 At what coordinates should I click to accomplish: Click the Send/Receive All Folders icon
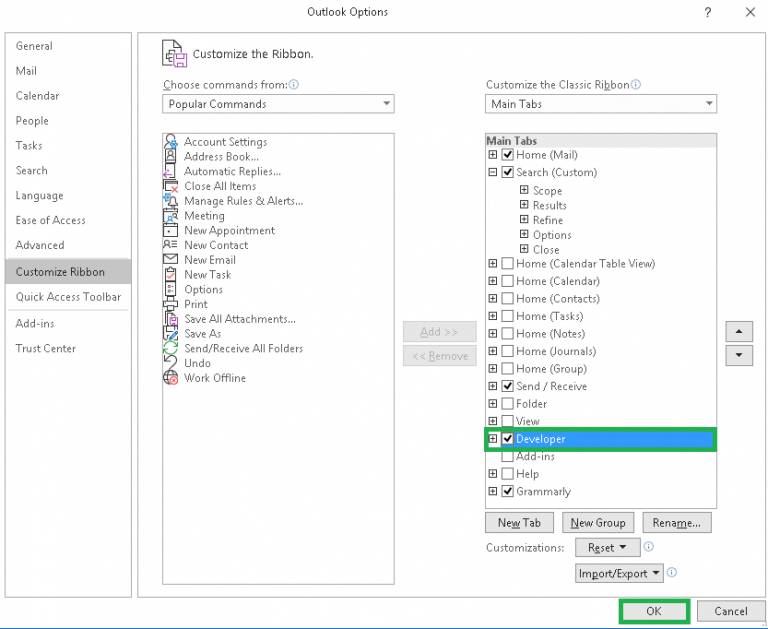click(170, 348)
